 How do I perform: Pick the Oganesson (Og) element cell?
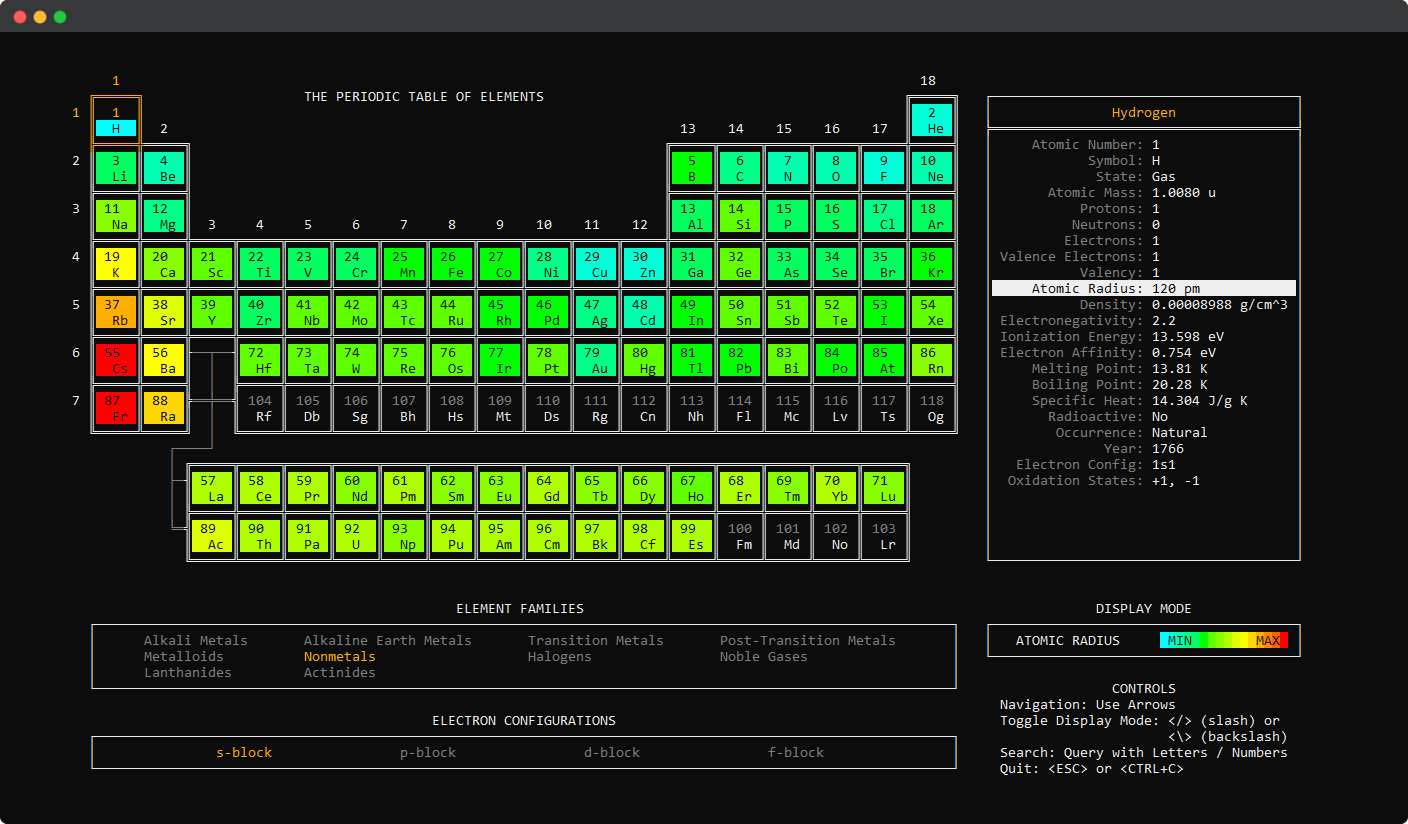pos(932,408)
